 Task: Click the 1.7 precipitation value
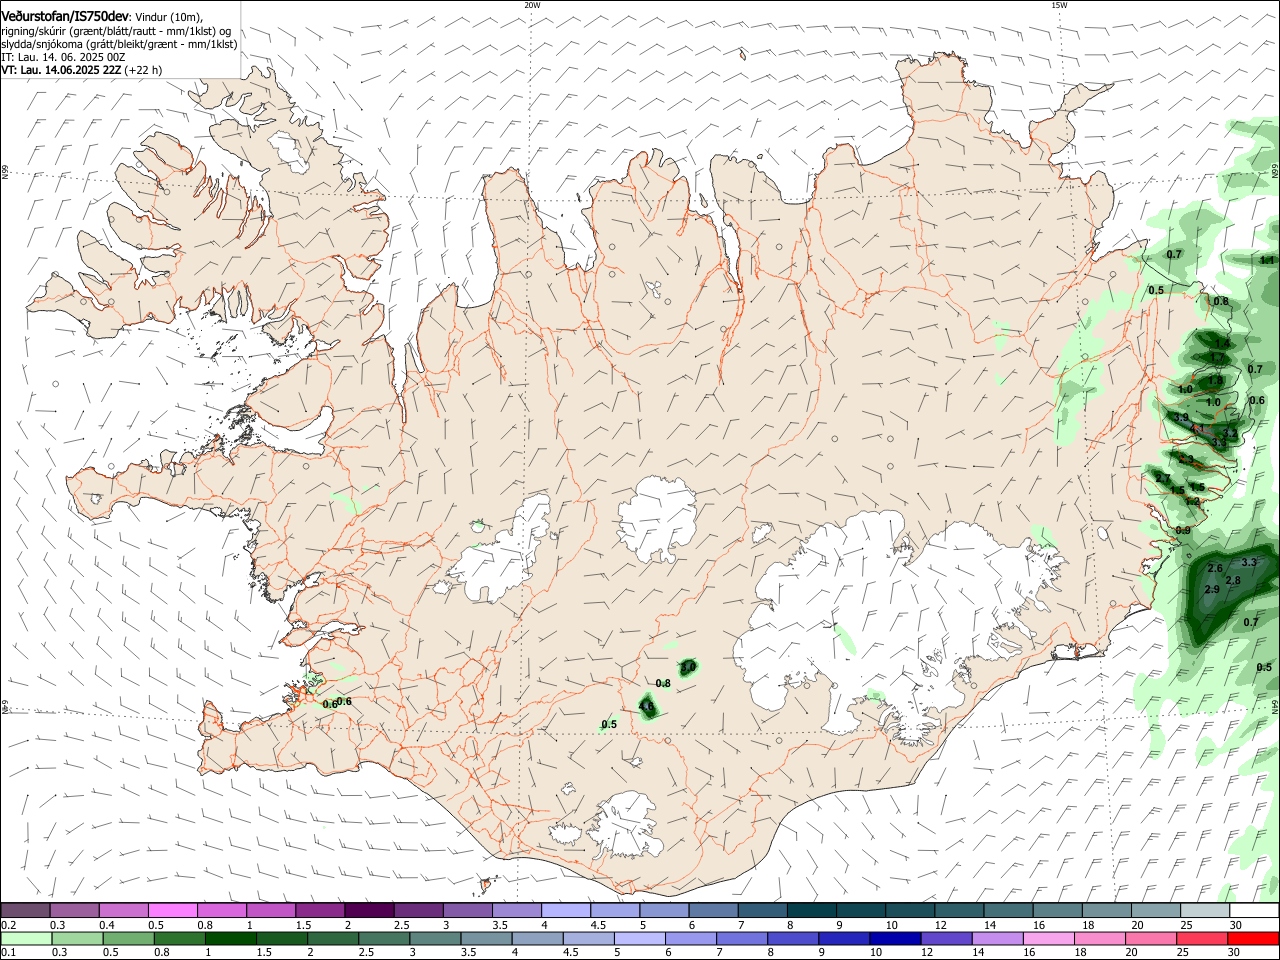pyautogui.click(x=1218, y=357)
